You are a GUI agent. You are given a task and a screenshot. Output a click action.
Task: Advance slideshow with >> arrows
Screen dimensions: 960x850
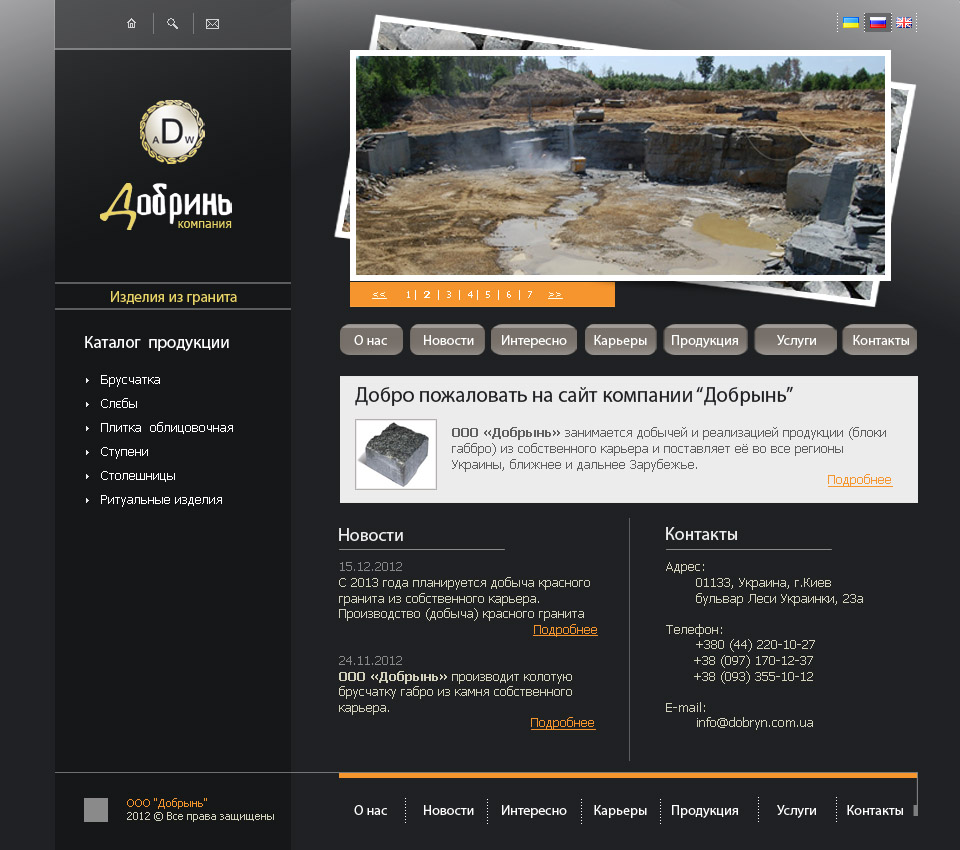(x=555, y=295)
